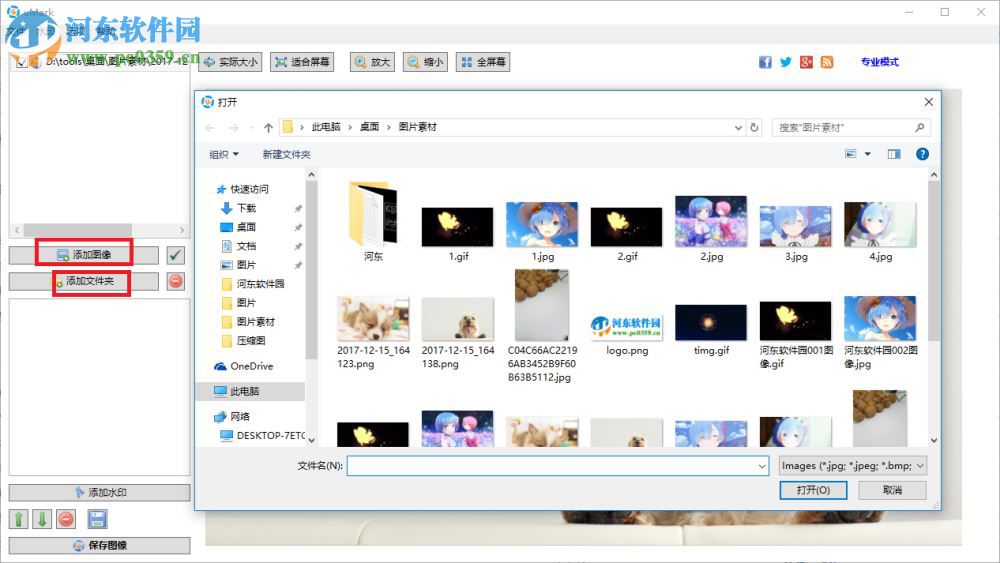
Task: Click the Facebook share icon
Action: pyautogui.click(x=765, y=62)
